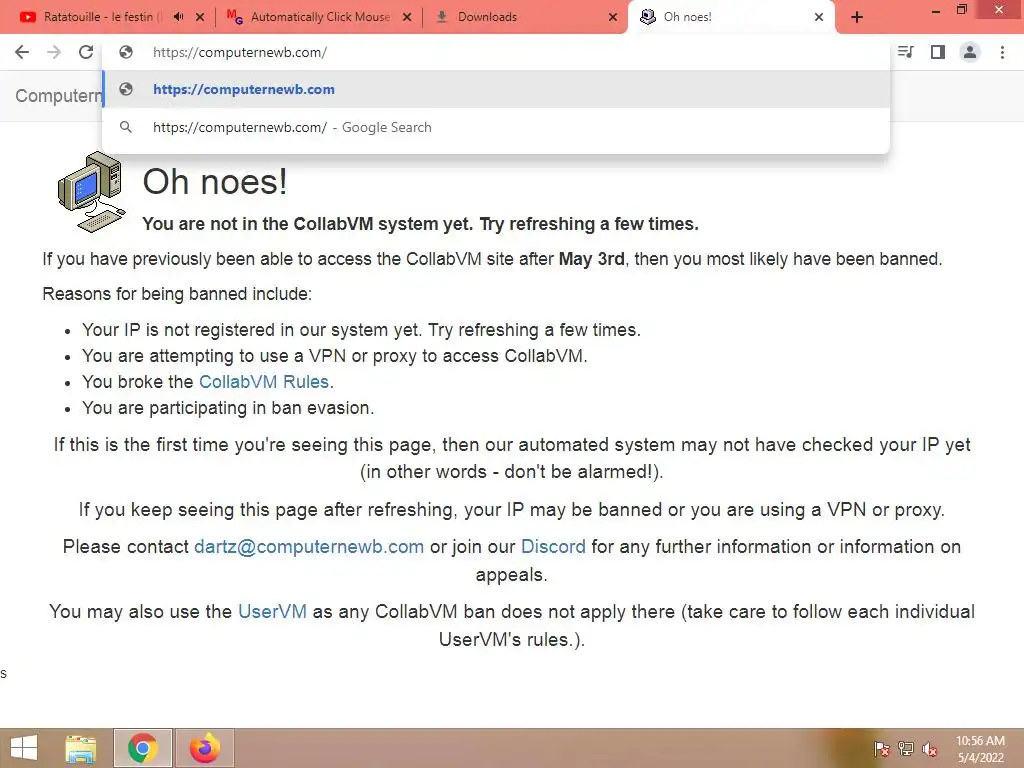Open the clock showing 10:56 AM

[x=980, y=749]
